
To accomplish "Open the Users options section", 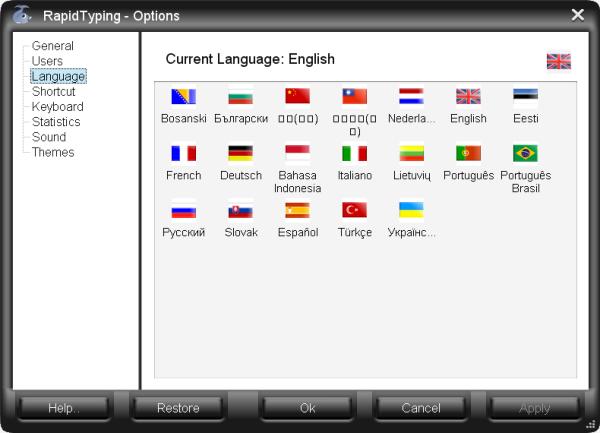I will [x=47, y=61].
